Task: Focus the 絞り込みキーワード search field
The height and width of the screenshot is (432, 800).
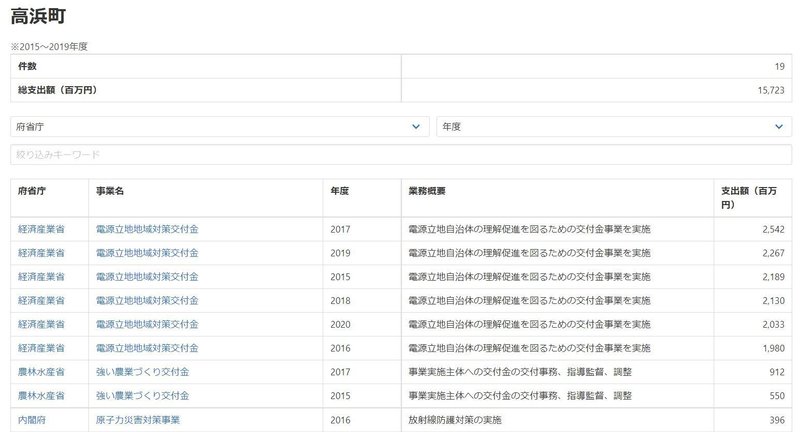Action: (x=401, y=155)
